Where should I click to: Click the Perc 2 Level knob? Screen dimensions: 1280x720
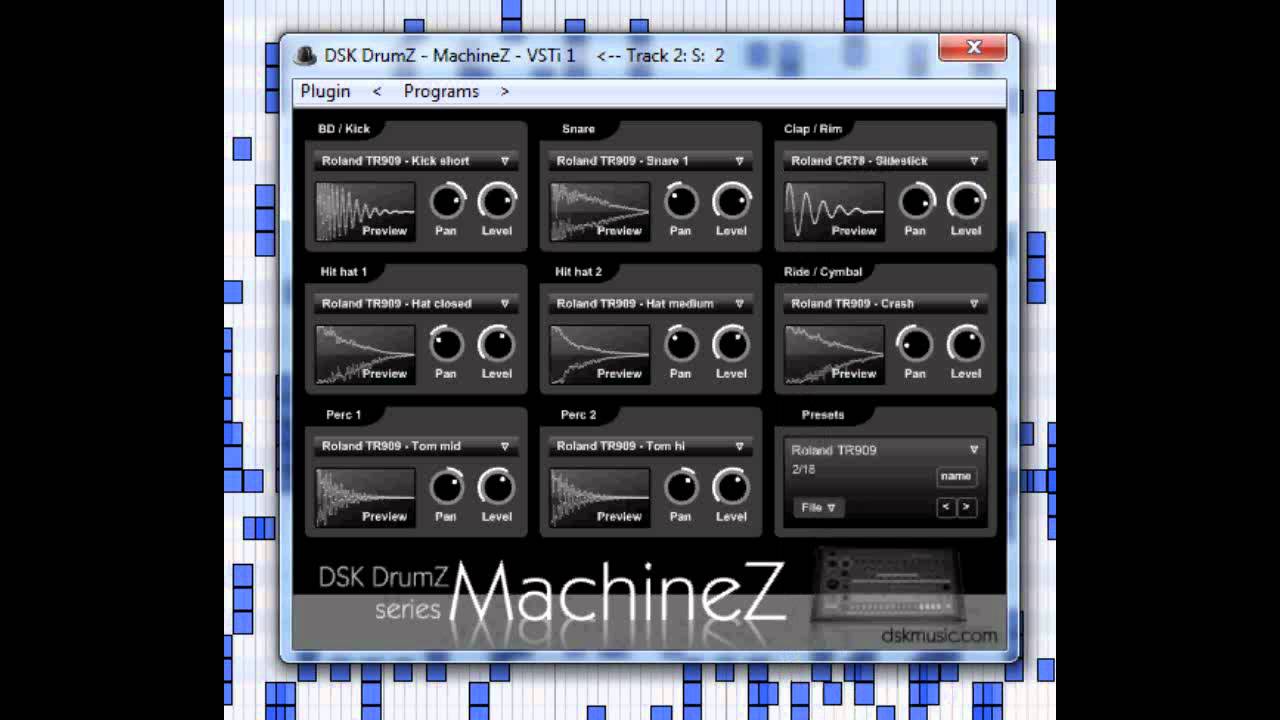(x=731, y=488)
